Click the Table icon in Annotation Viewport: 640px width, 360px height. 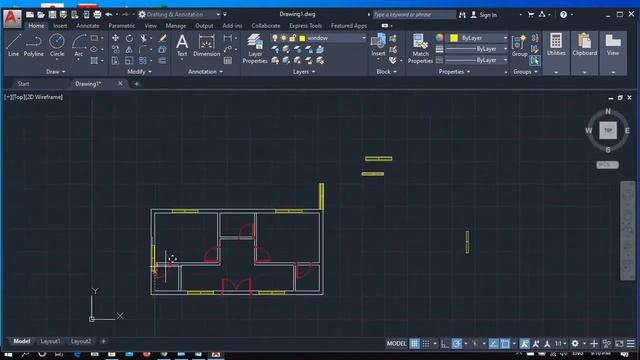pos(228,61)
